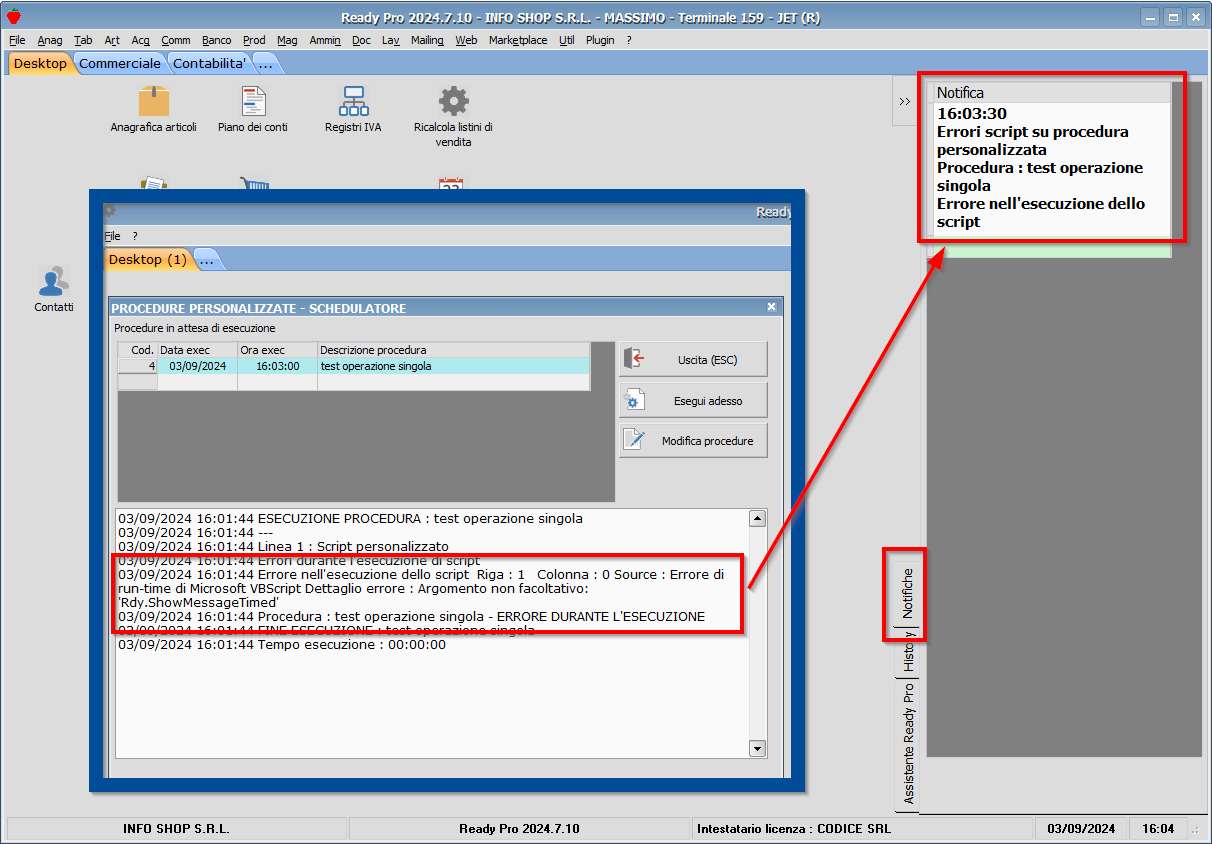Click the Modifica procedure button

tap(693, 441)
